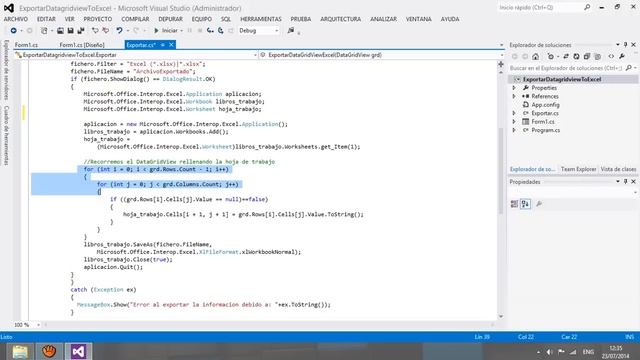The height and width of the screenshot is (360, 640).
Task: Click the volume speaker tray icon
Action: pos(549,352)
